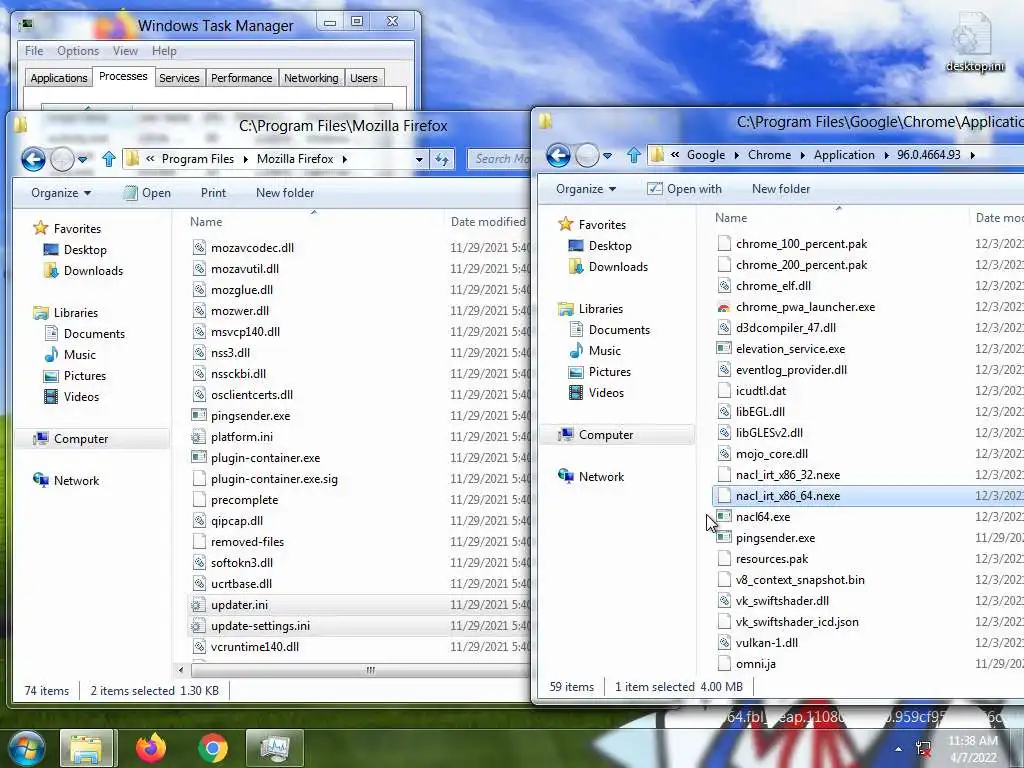The image size is (1024, 768).
Task: Select Computer in Chrome window navigation pane
Action: pyautogui.click(x=605, y=435)
